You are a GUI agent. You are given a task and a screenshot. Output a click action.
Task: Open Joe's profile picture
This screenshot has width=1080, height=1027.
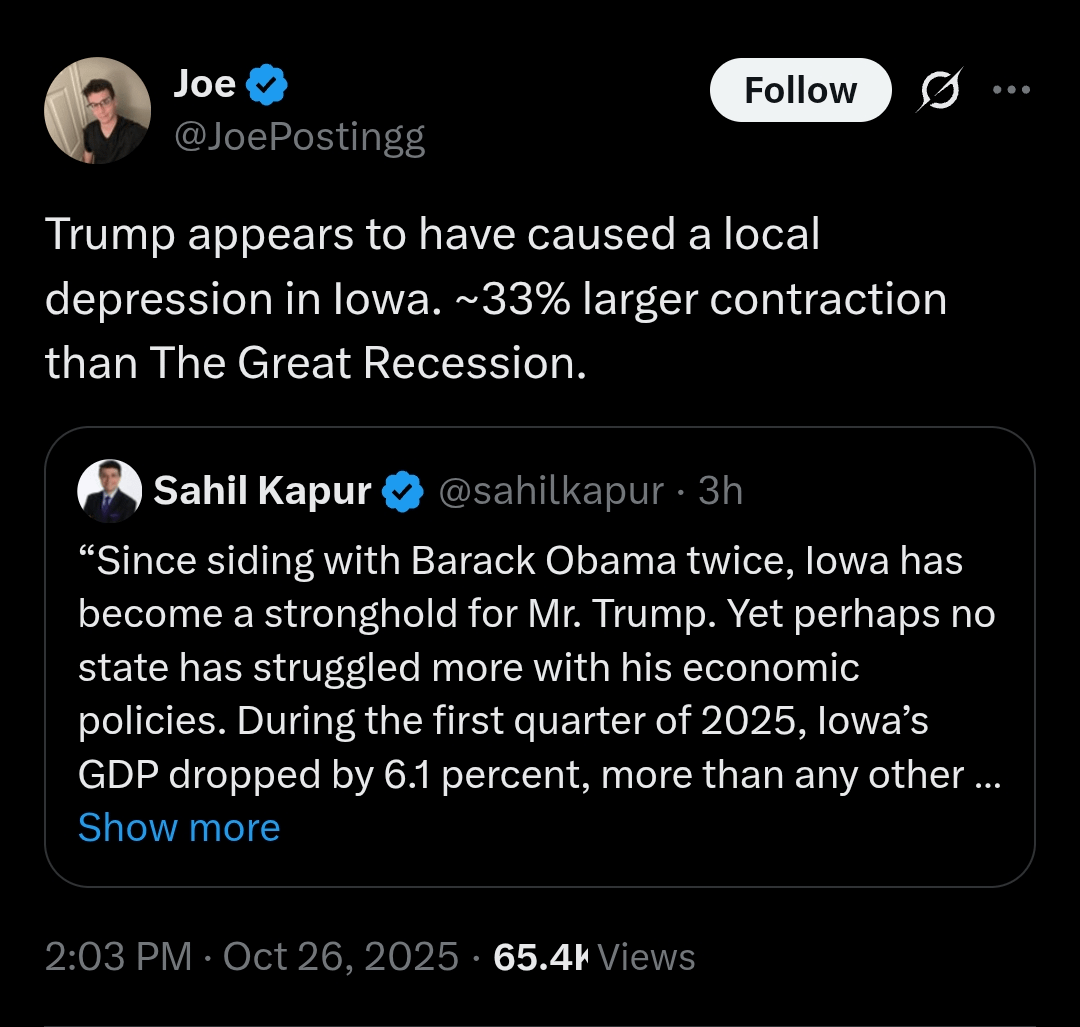[97, 110]
